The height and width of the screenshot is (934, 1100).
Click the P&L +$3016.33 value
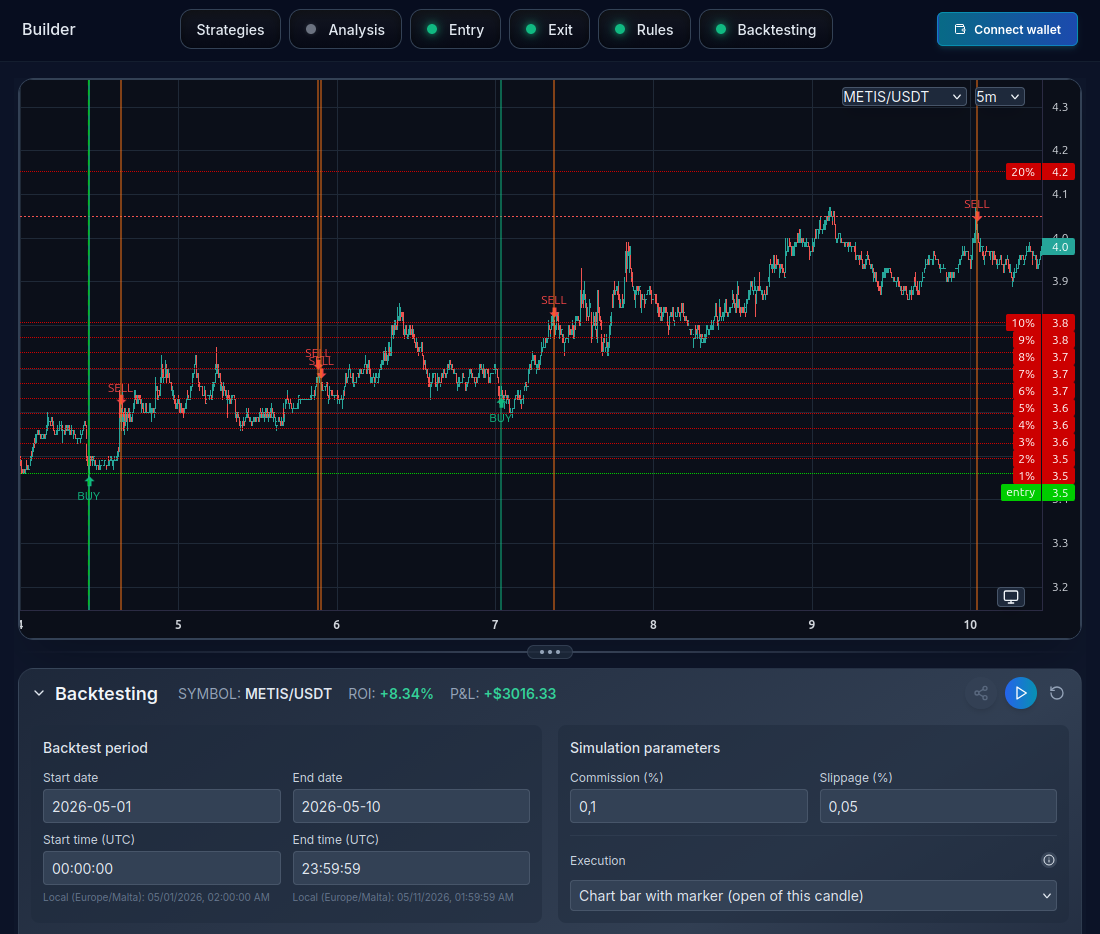[520, 693]
